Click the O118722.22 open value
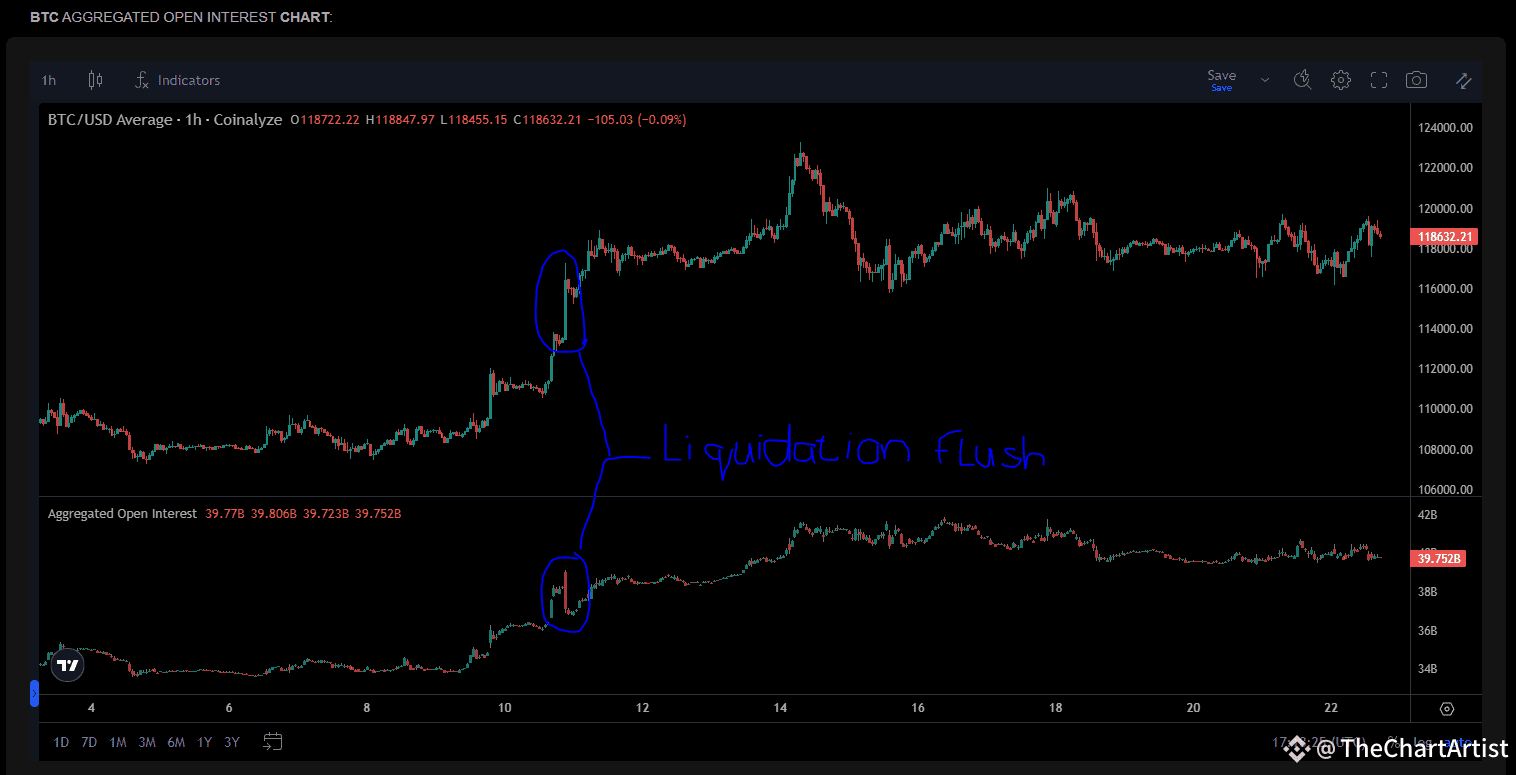The width and height of the screenshot is (1516, 775). 326,120
